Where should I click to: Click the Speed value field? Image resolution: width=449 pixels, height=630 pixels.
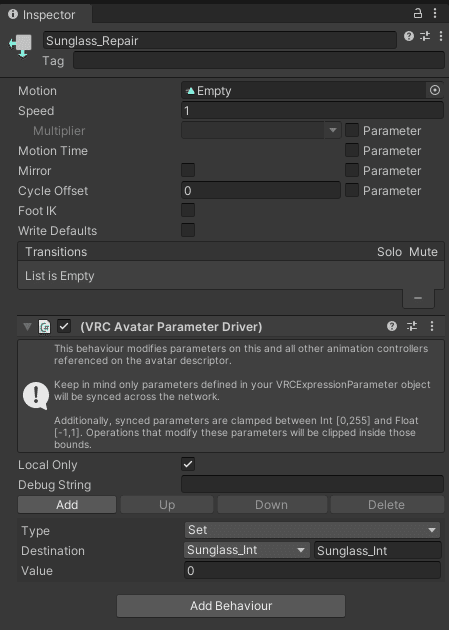click(x=312, y=110)
